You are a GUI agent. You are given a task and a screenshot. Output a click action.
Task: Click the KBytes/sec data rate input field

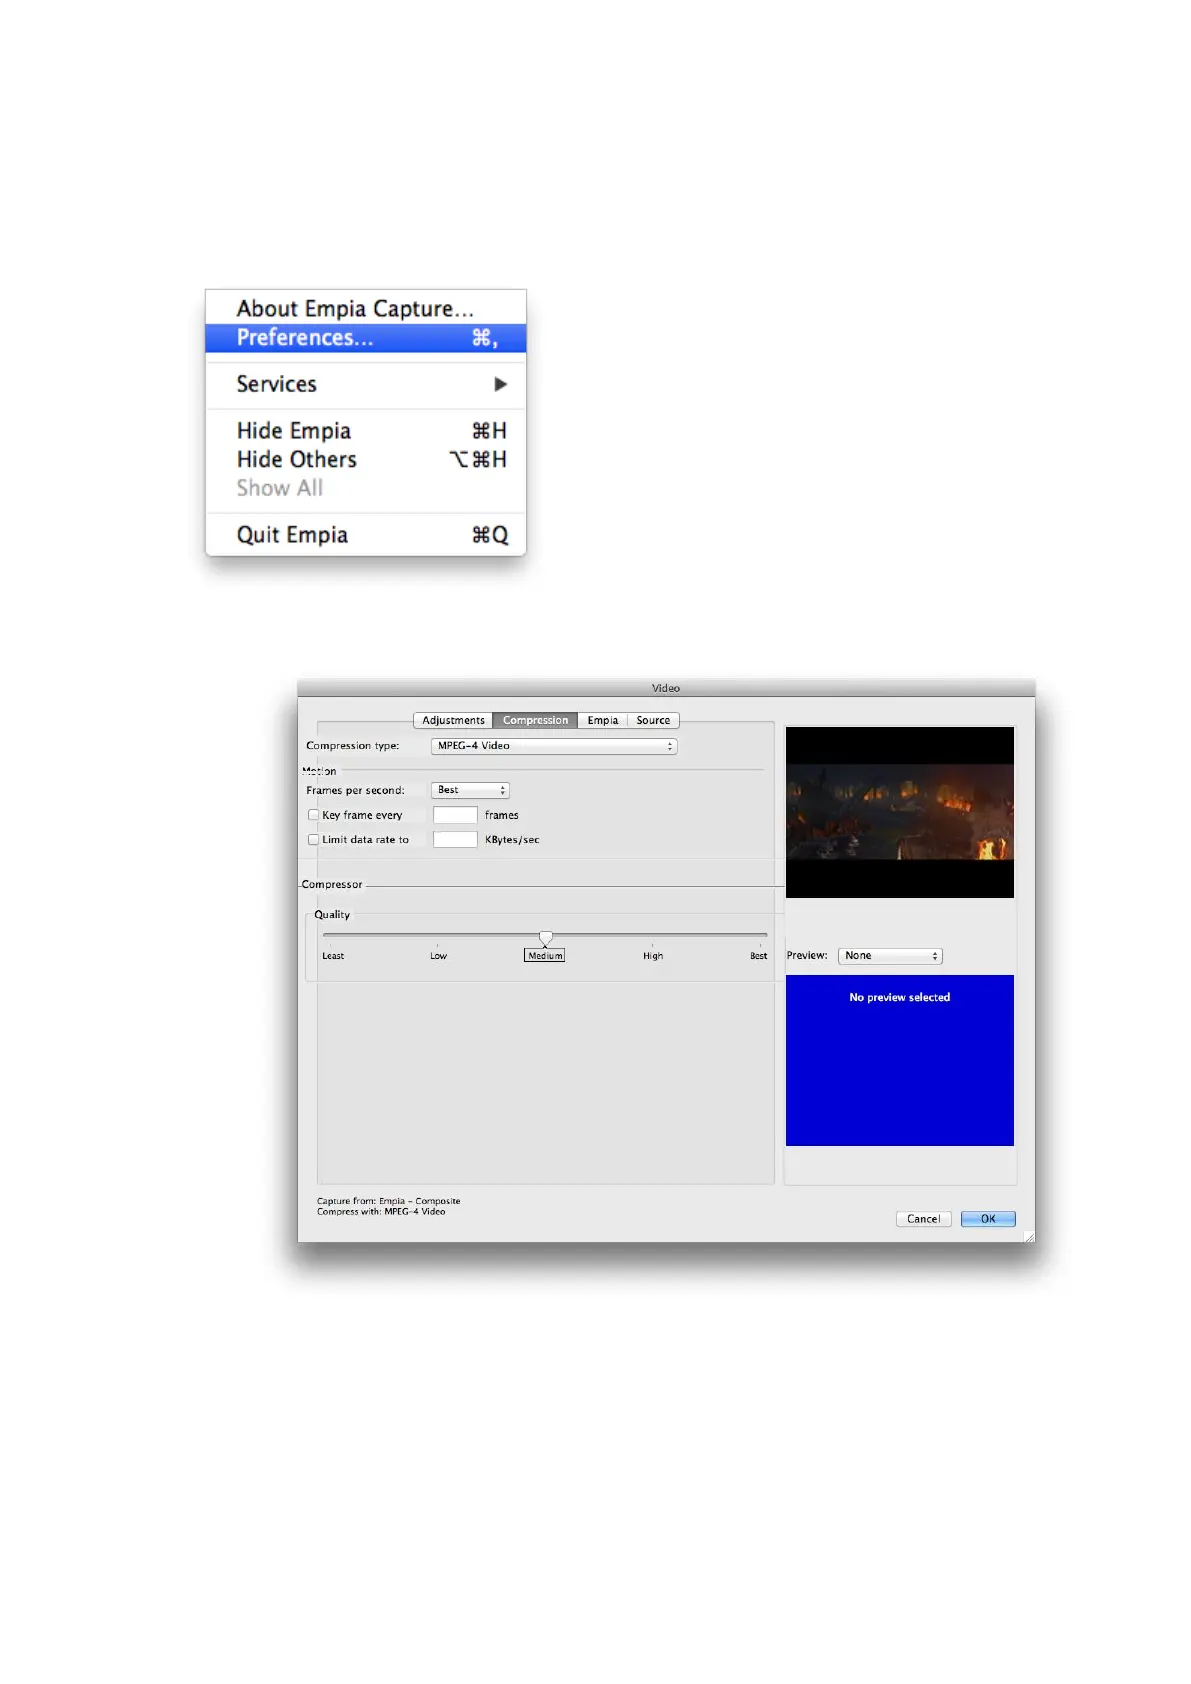click(455, 840)
